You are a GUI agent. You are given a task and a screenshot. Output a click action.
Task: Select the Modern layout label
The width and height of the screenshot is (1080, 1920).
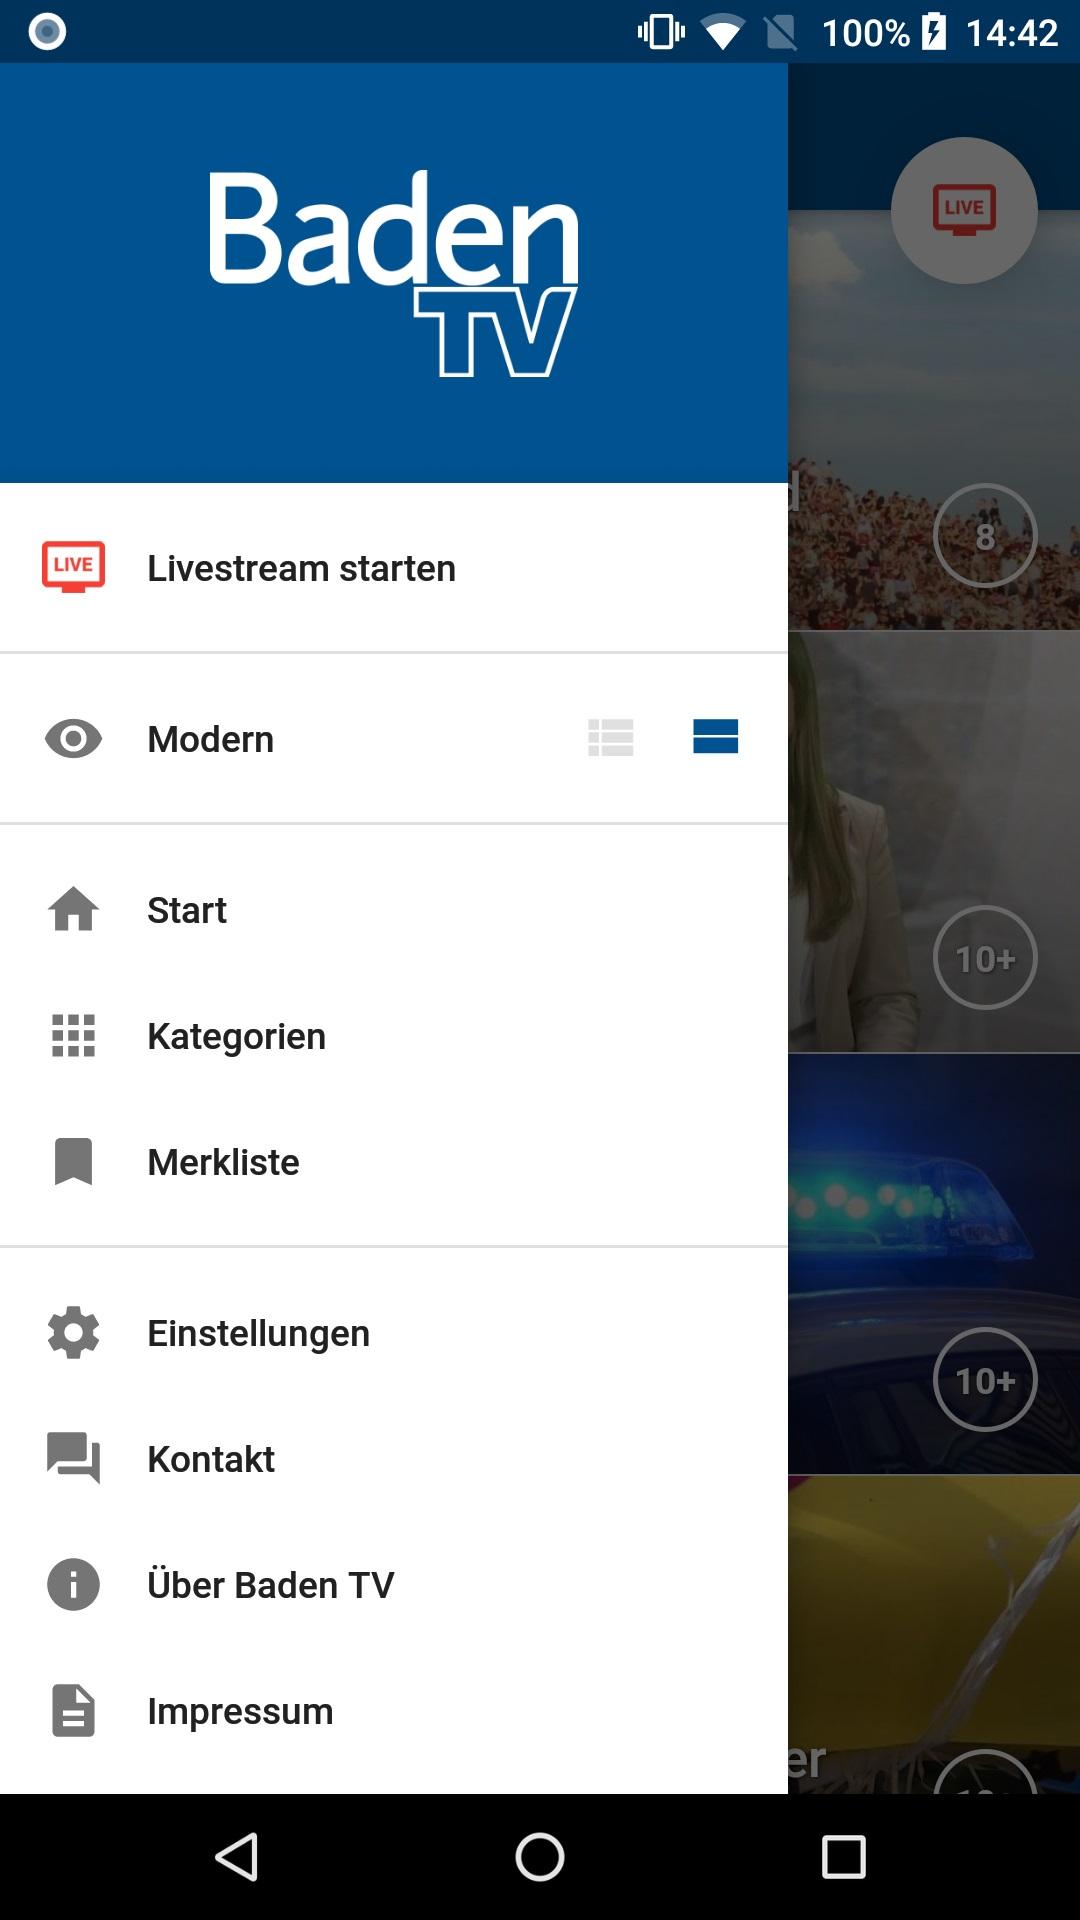click(210, 739)
